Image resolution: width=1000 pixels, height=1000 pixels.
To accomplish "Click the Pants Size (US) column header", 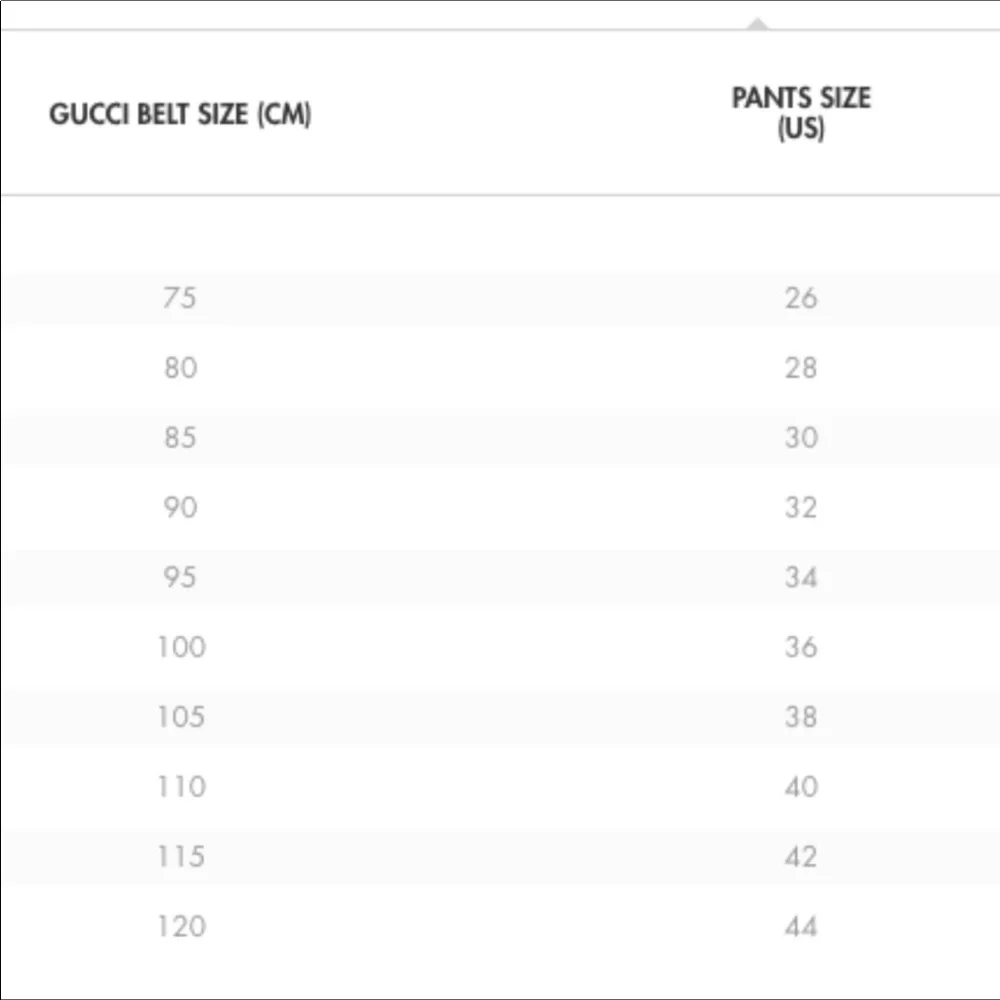I will pyautogui.click(x=801, y=113).
